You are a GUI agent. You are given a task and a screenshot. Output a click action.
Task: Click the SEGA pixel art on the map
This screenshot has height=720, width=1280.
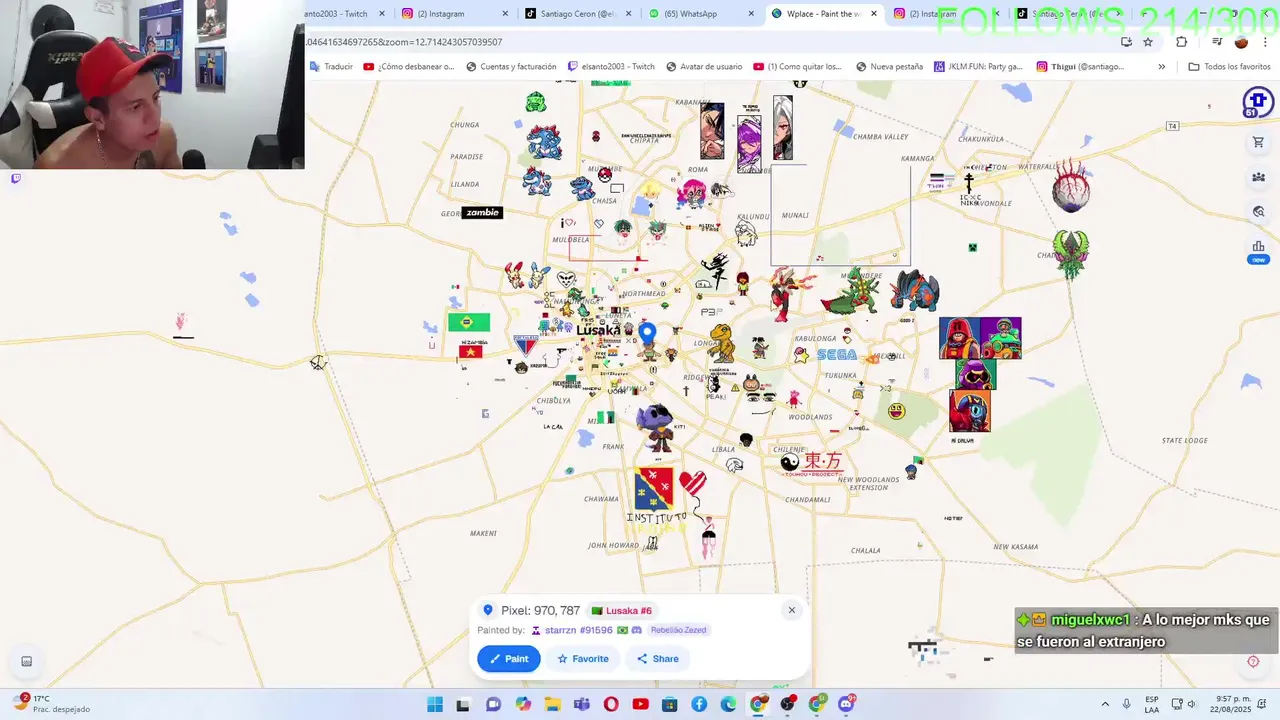836,354
